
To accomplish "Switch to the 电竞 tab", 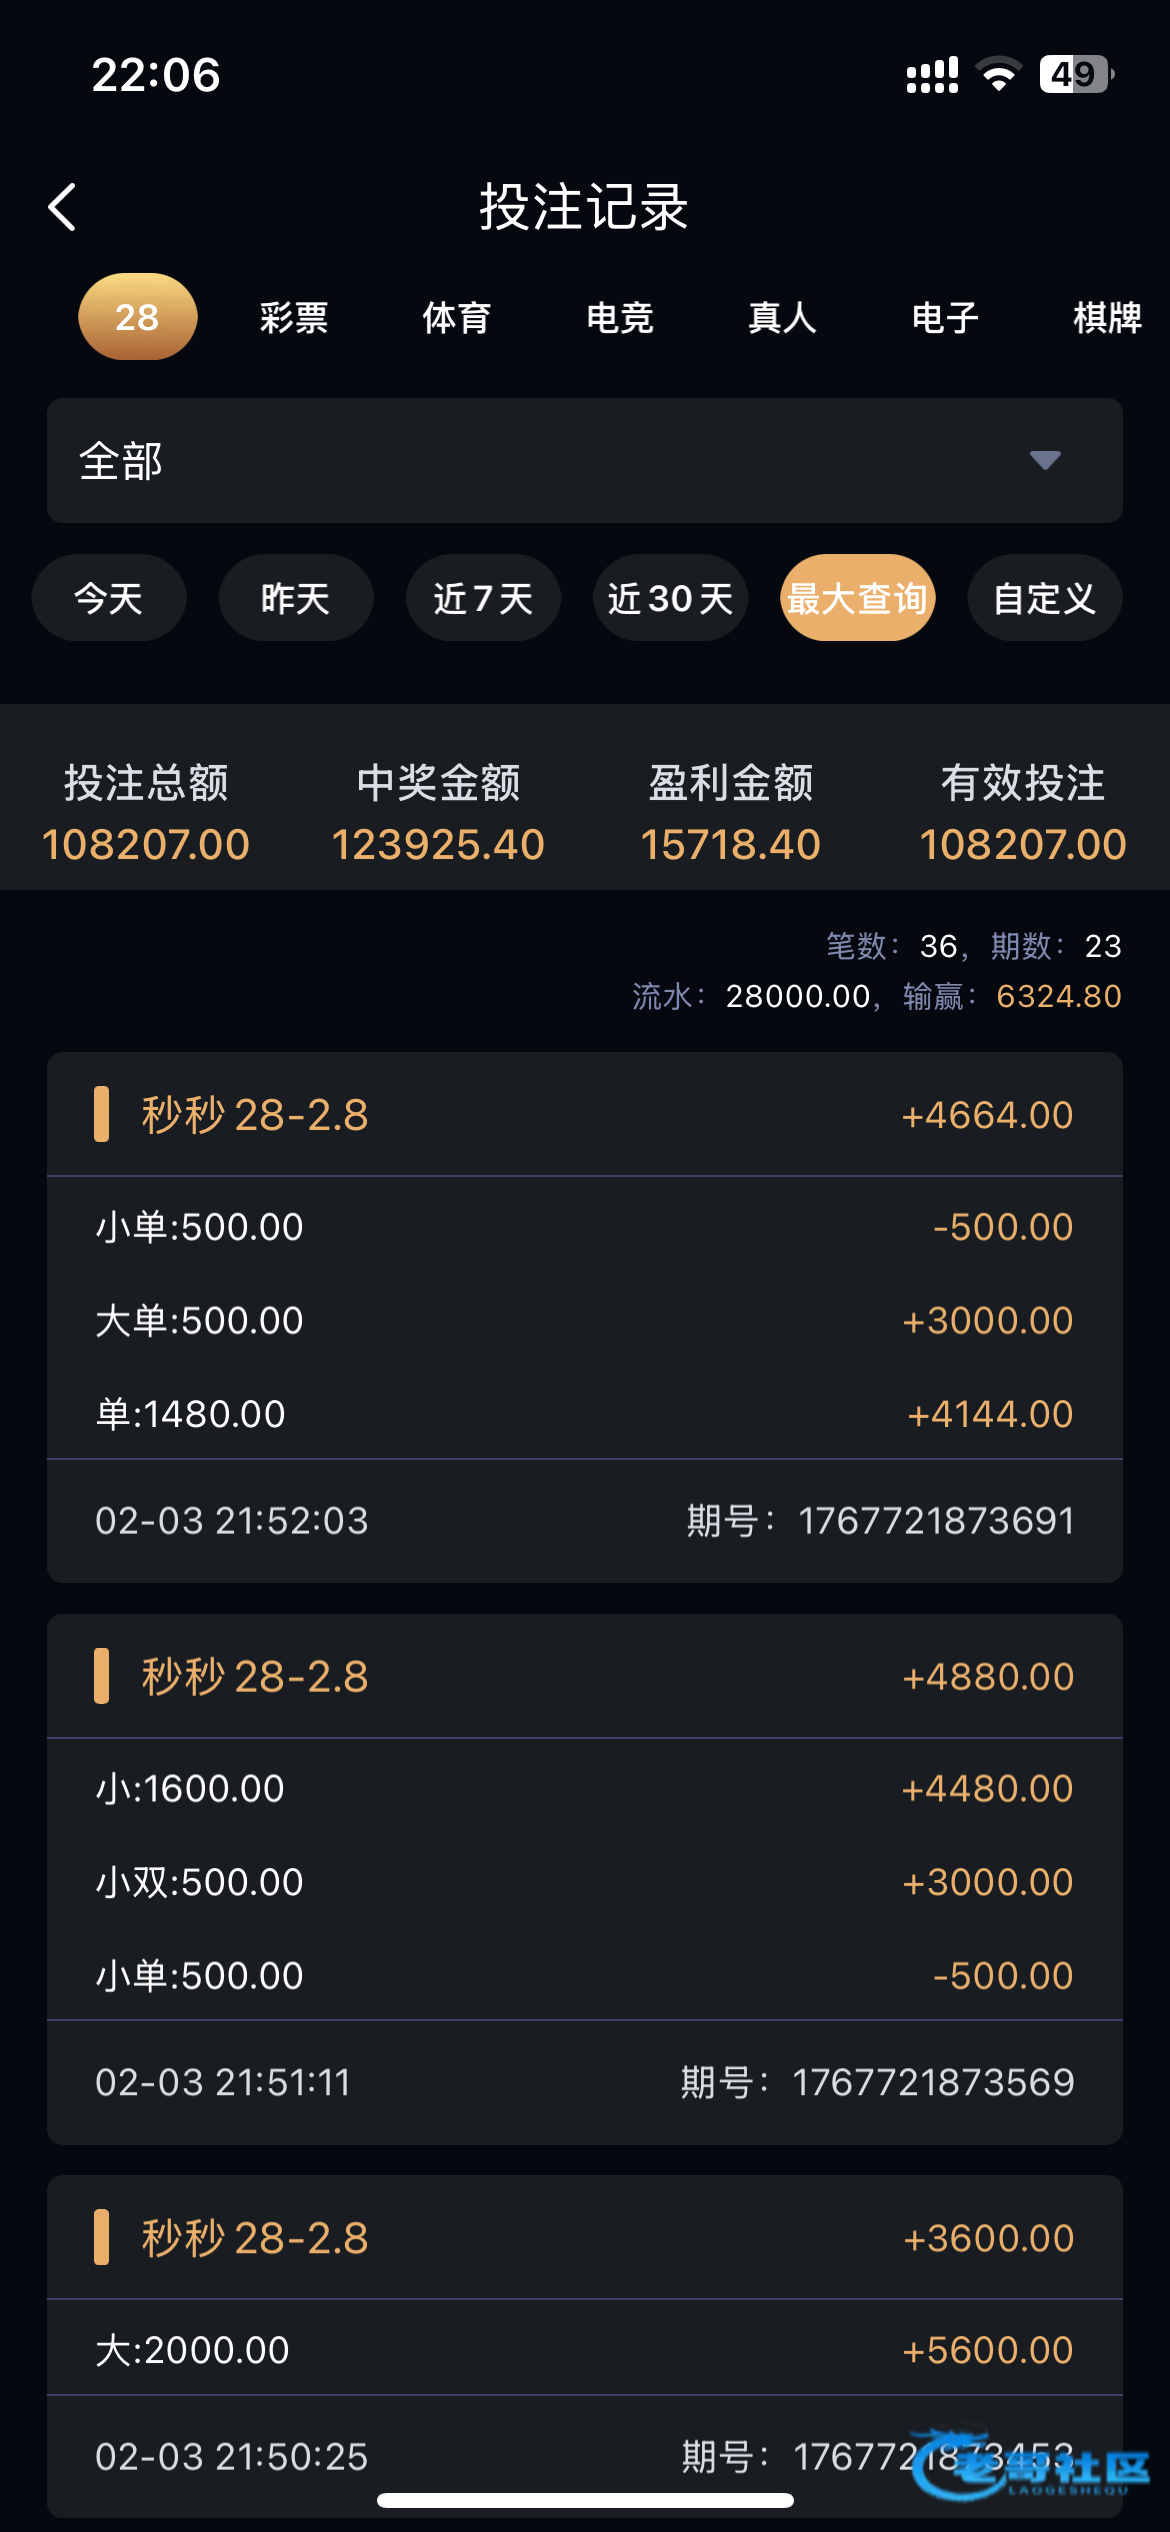I will [620, 318].
